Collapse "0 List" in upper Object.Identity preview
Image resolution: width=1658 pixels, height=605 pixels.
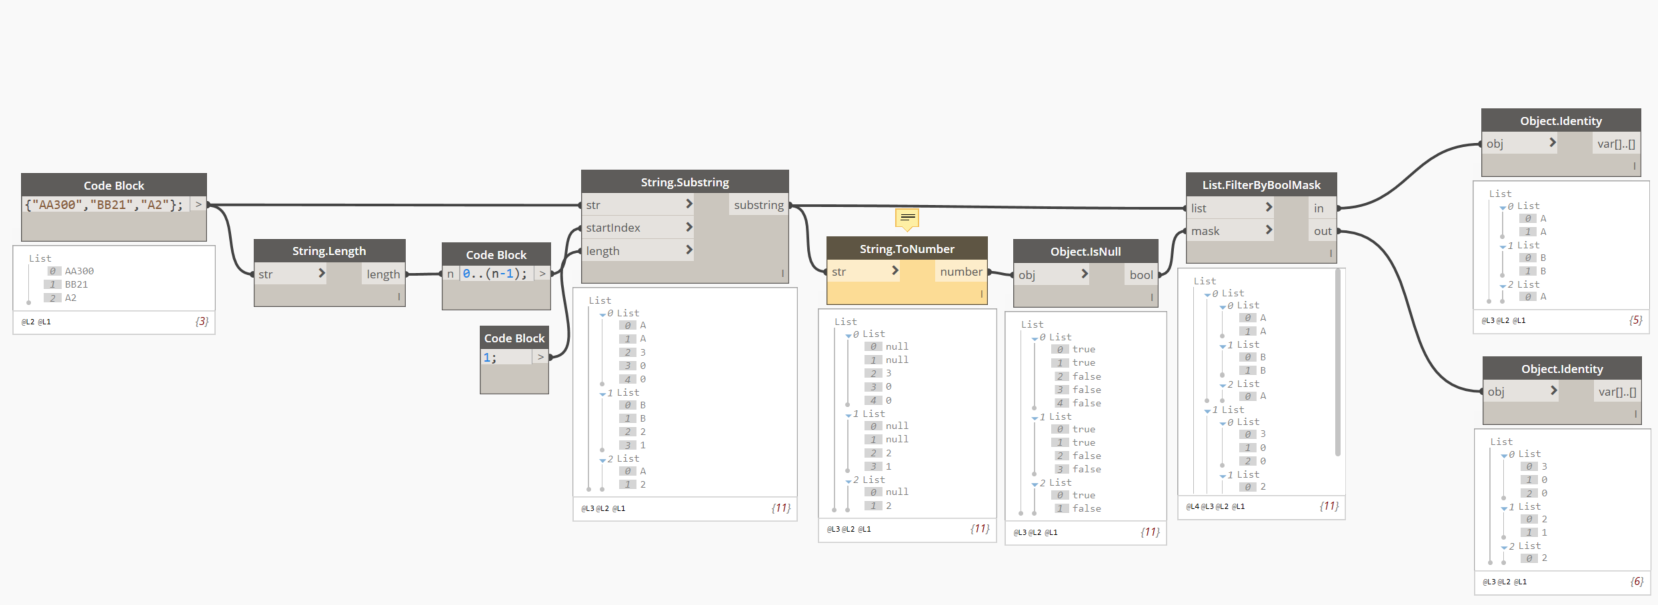pyautogui.click(x=1504, y=207)
